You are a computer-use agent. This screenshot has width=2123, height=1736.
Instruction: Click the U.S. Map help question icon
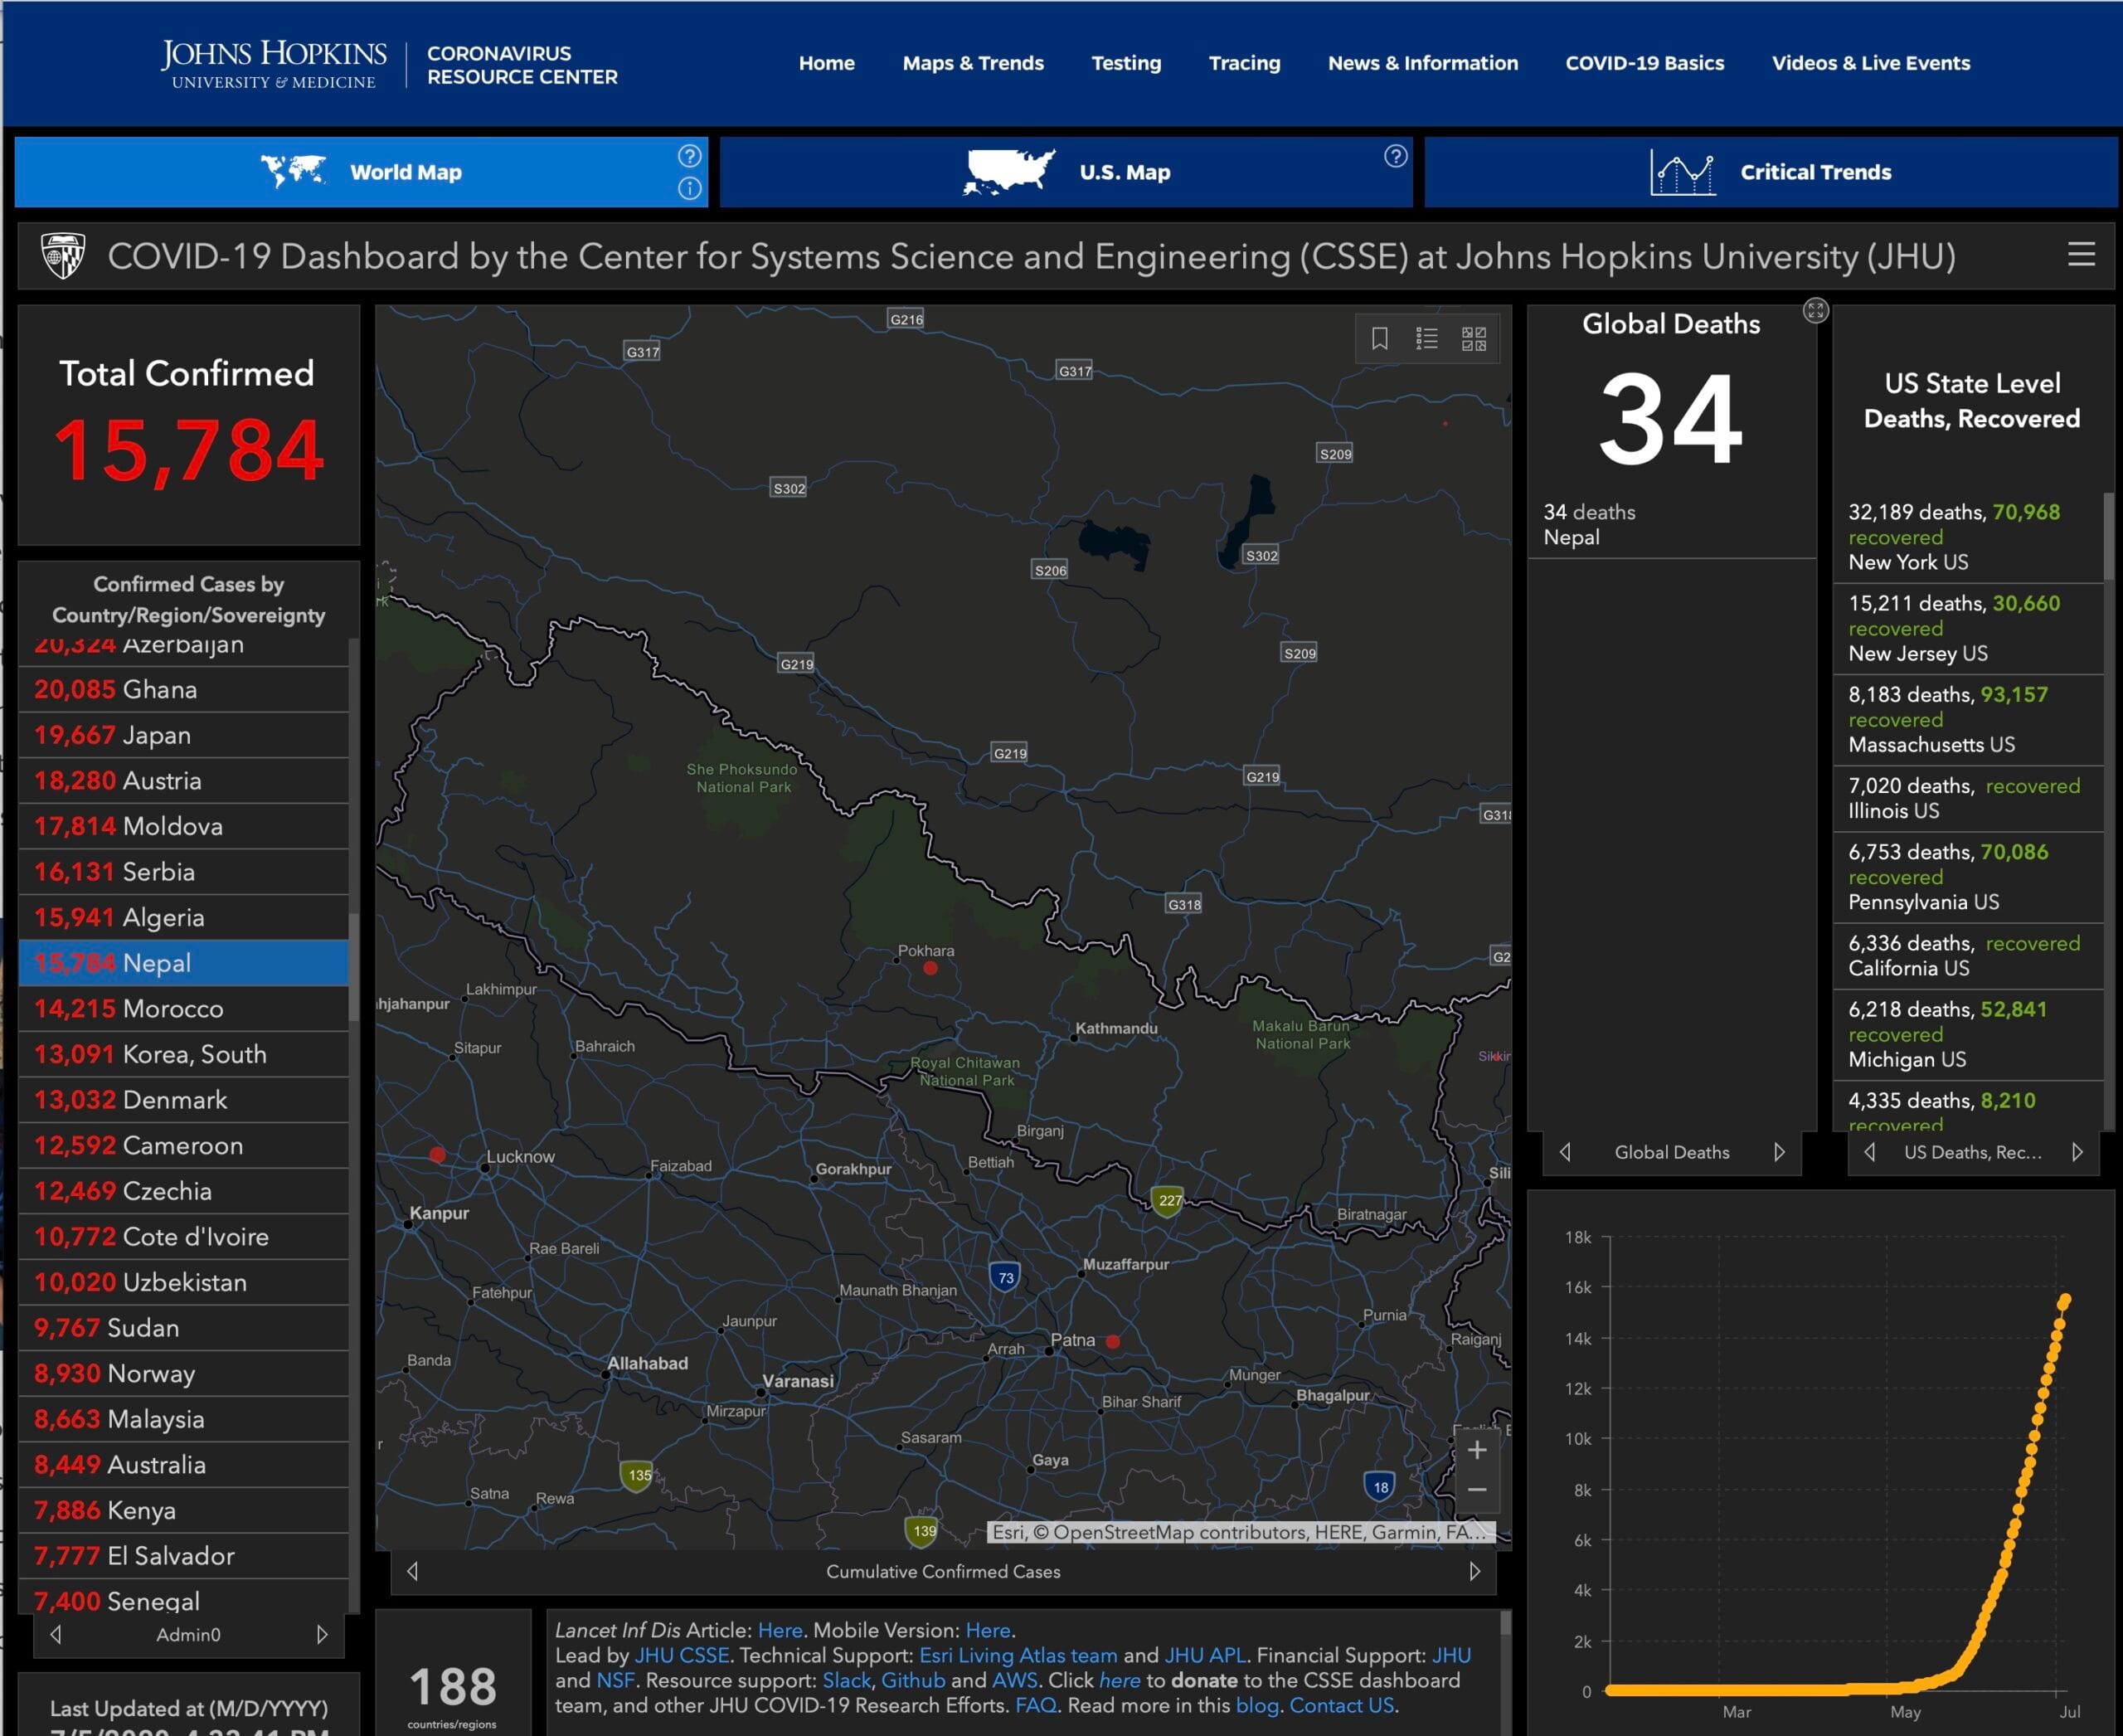pyautogui.click(x=1395, y=156)
